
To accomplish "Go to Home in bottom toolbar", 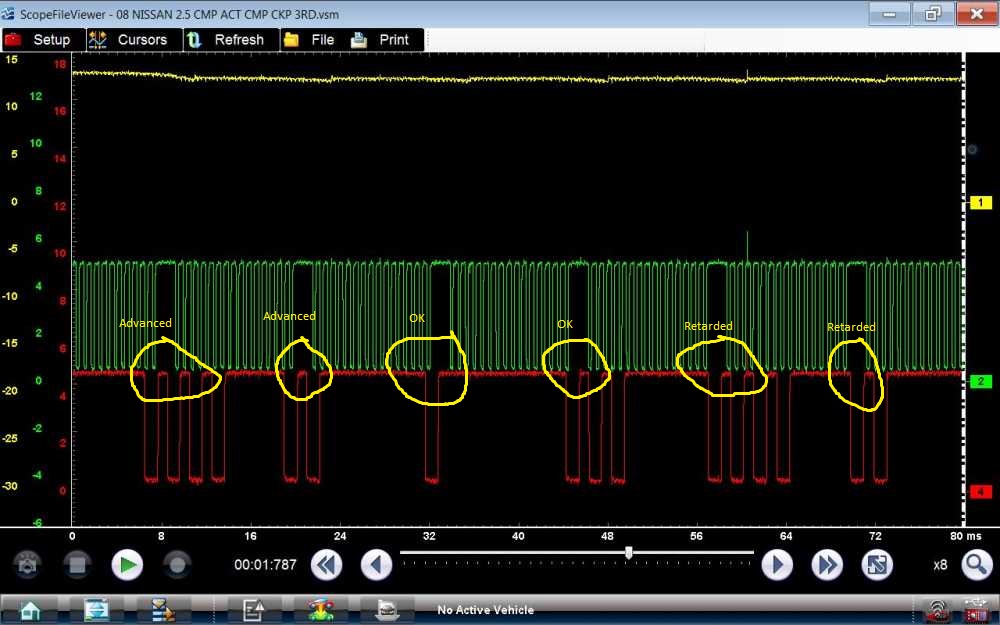I will tap(30, 609).
